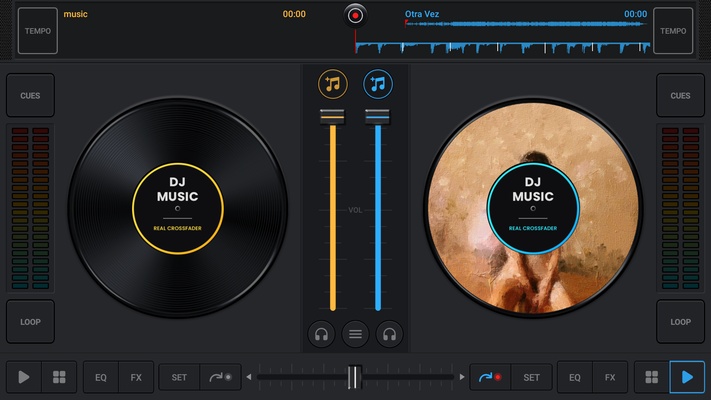Open left deck sampler pads grid
The width and height of the screenshot is (711, 400).
pos(59,377)
